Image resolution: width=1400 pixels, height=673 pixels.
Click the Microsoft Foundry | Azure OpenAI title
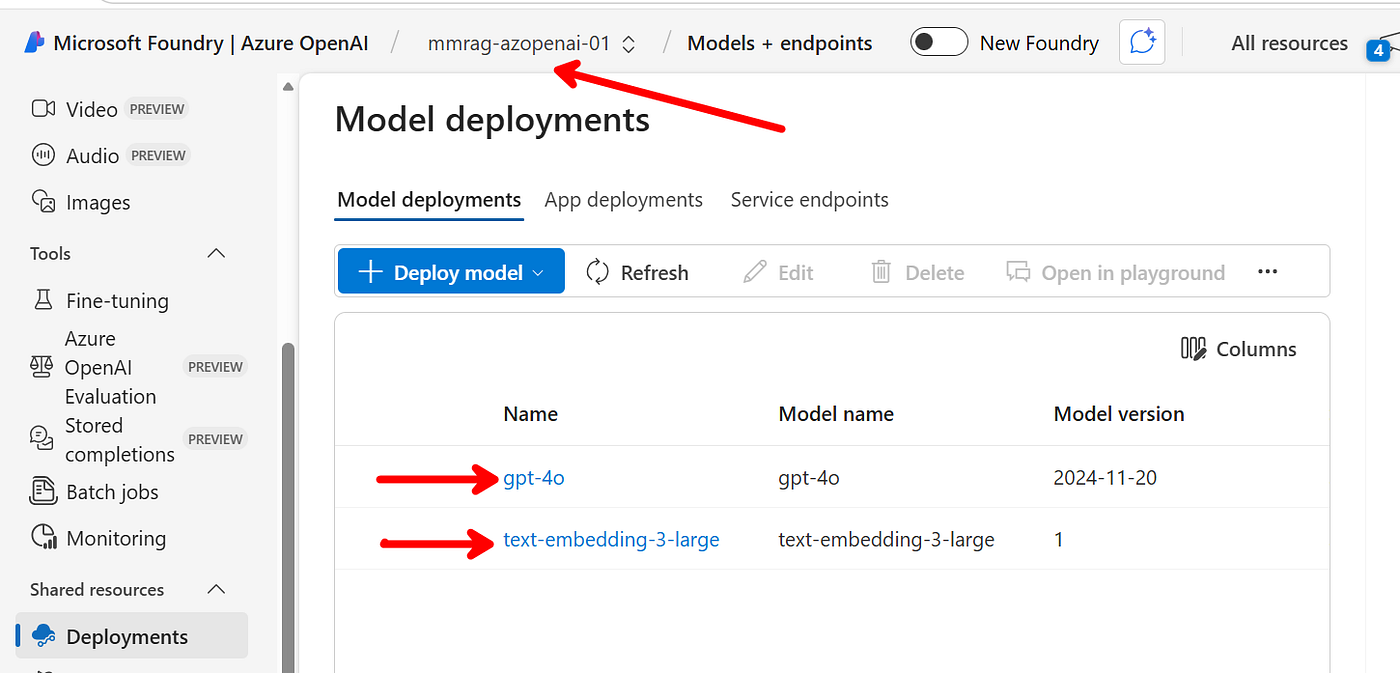(x=211, y=43)
